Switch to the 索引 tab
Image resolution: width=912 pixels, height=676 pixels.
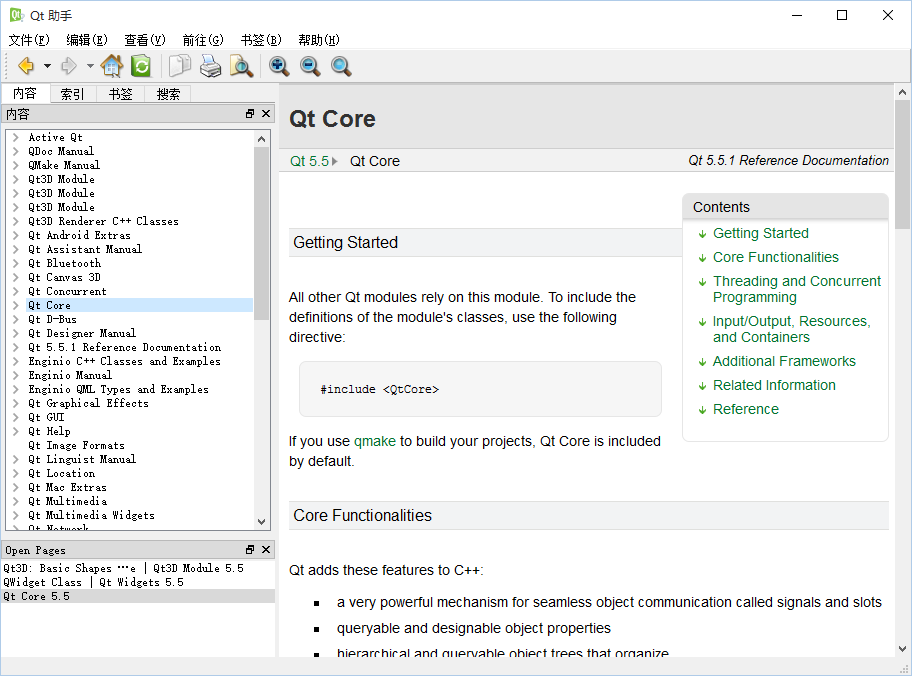point(73,94)
